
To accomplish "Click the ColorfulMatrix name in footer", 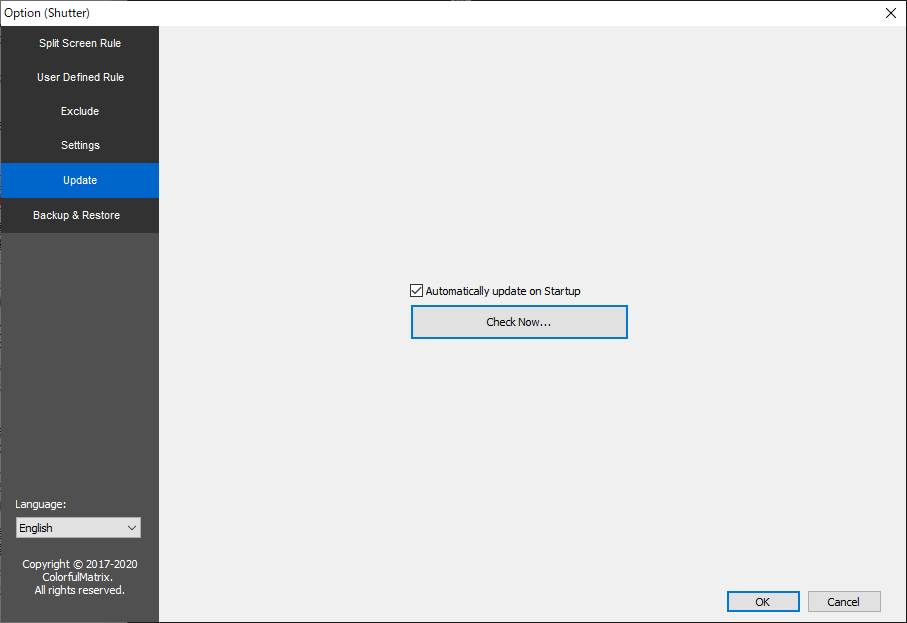I will point(78,577).
